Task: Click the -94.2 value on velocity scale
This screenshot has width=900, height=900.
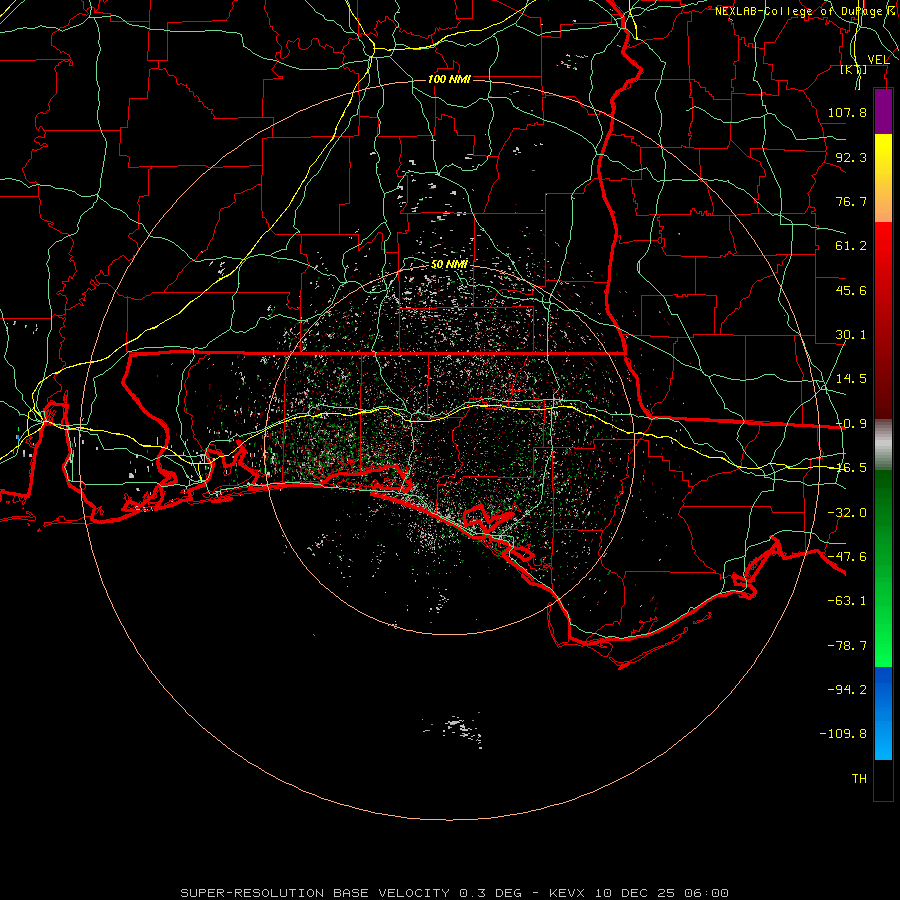Action: click(847, 690)
